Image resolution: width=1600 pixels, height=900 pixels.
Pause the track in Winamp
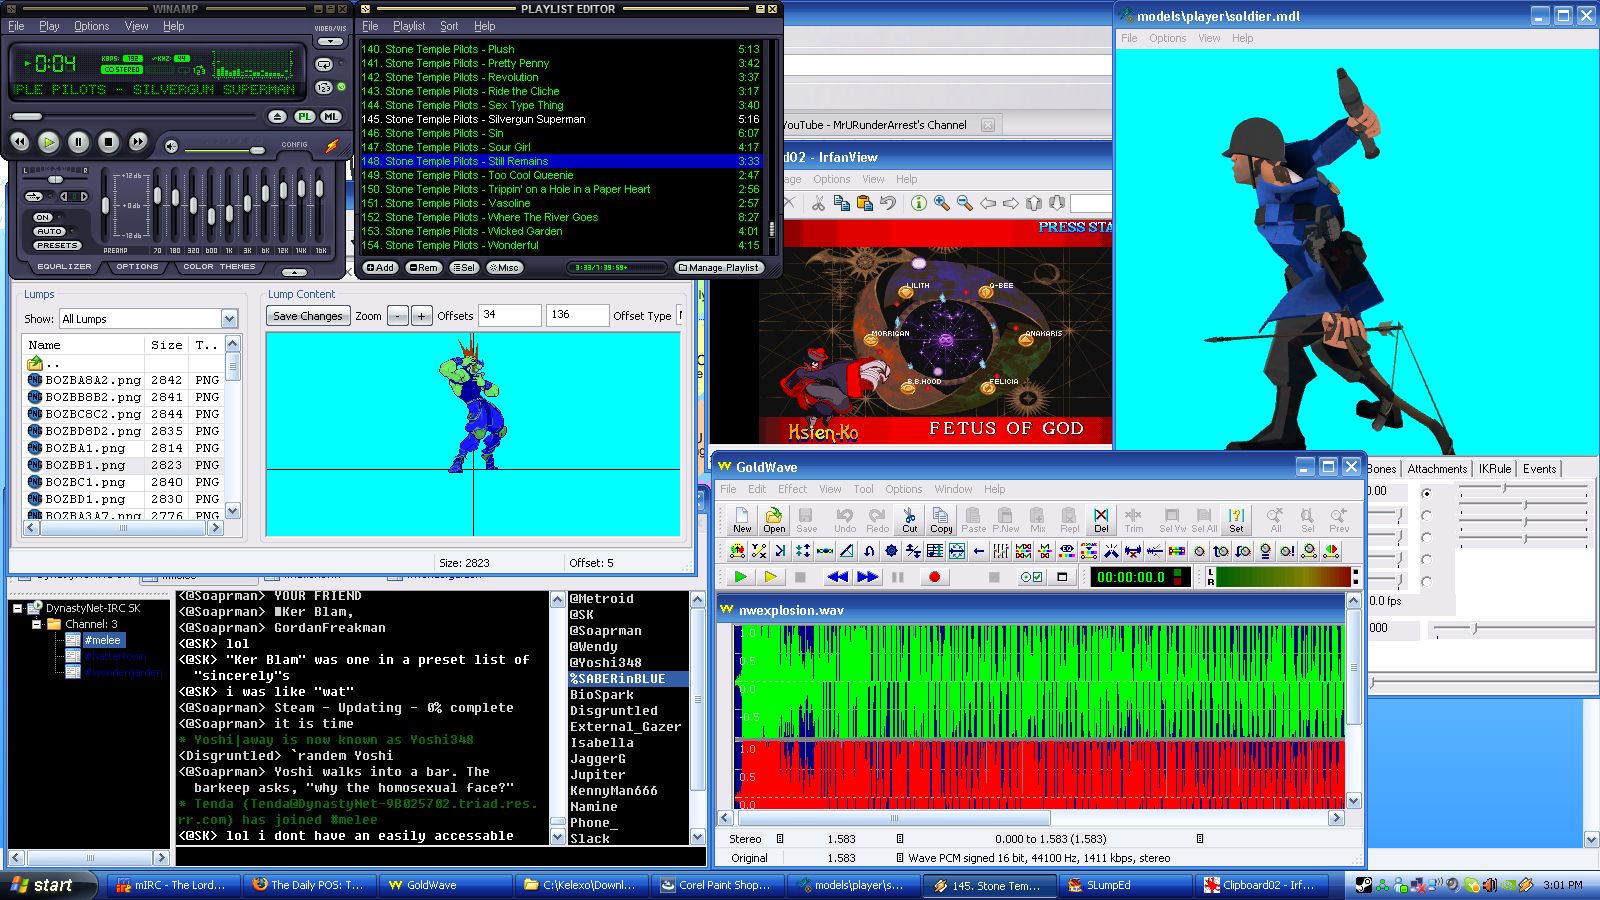pos(78,142)
